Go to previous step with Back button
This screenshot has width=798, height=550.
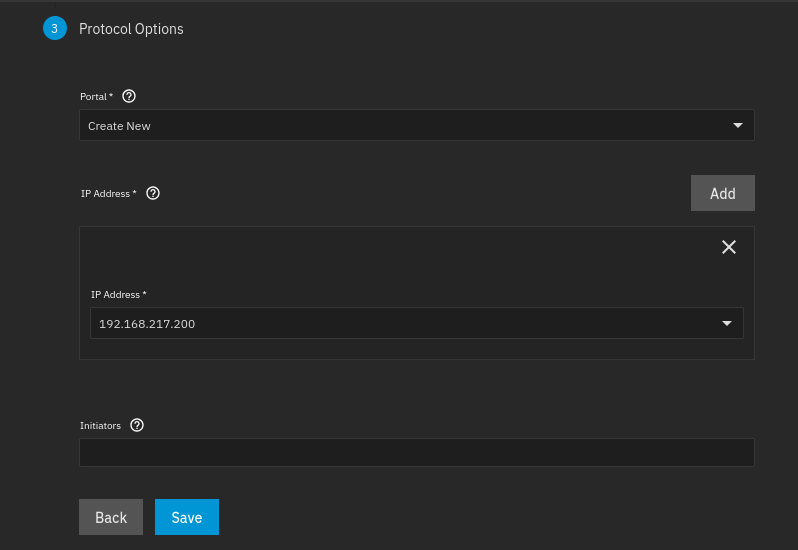point(111,517)
